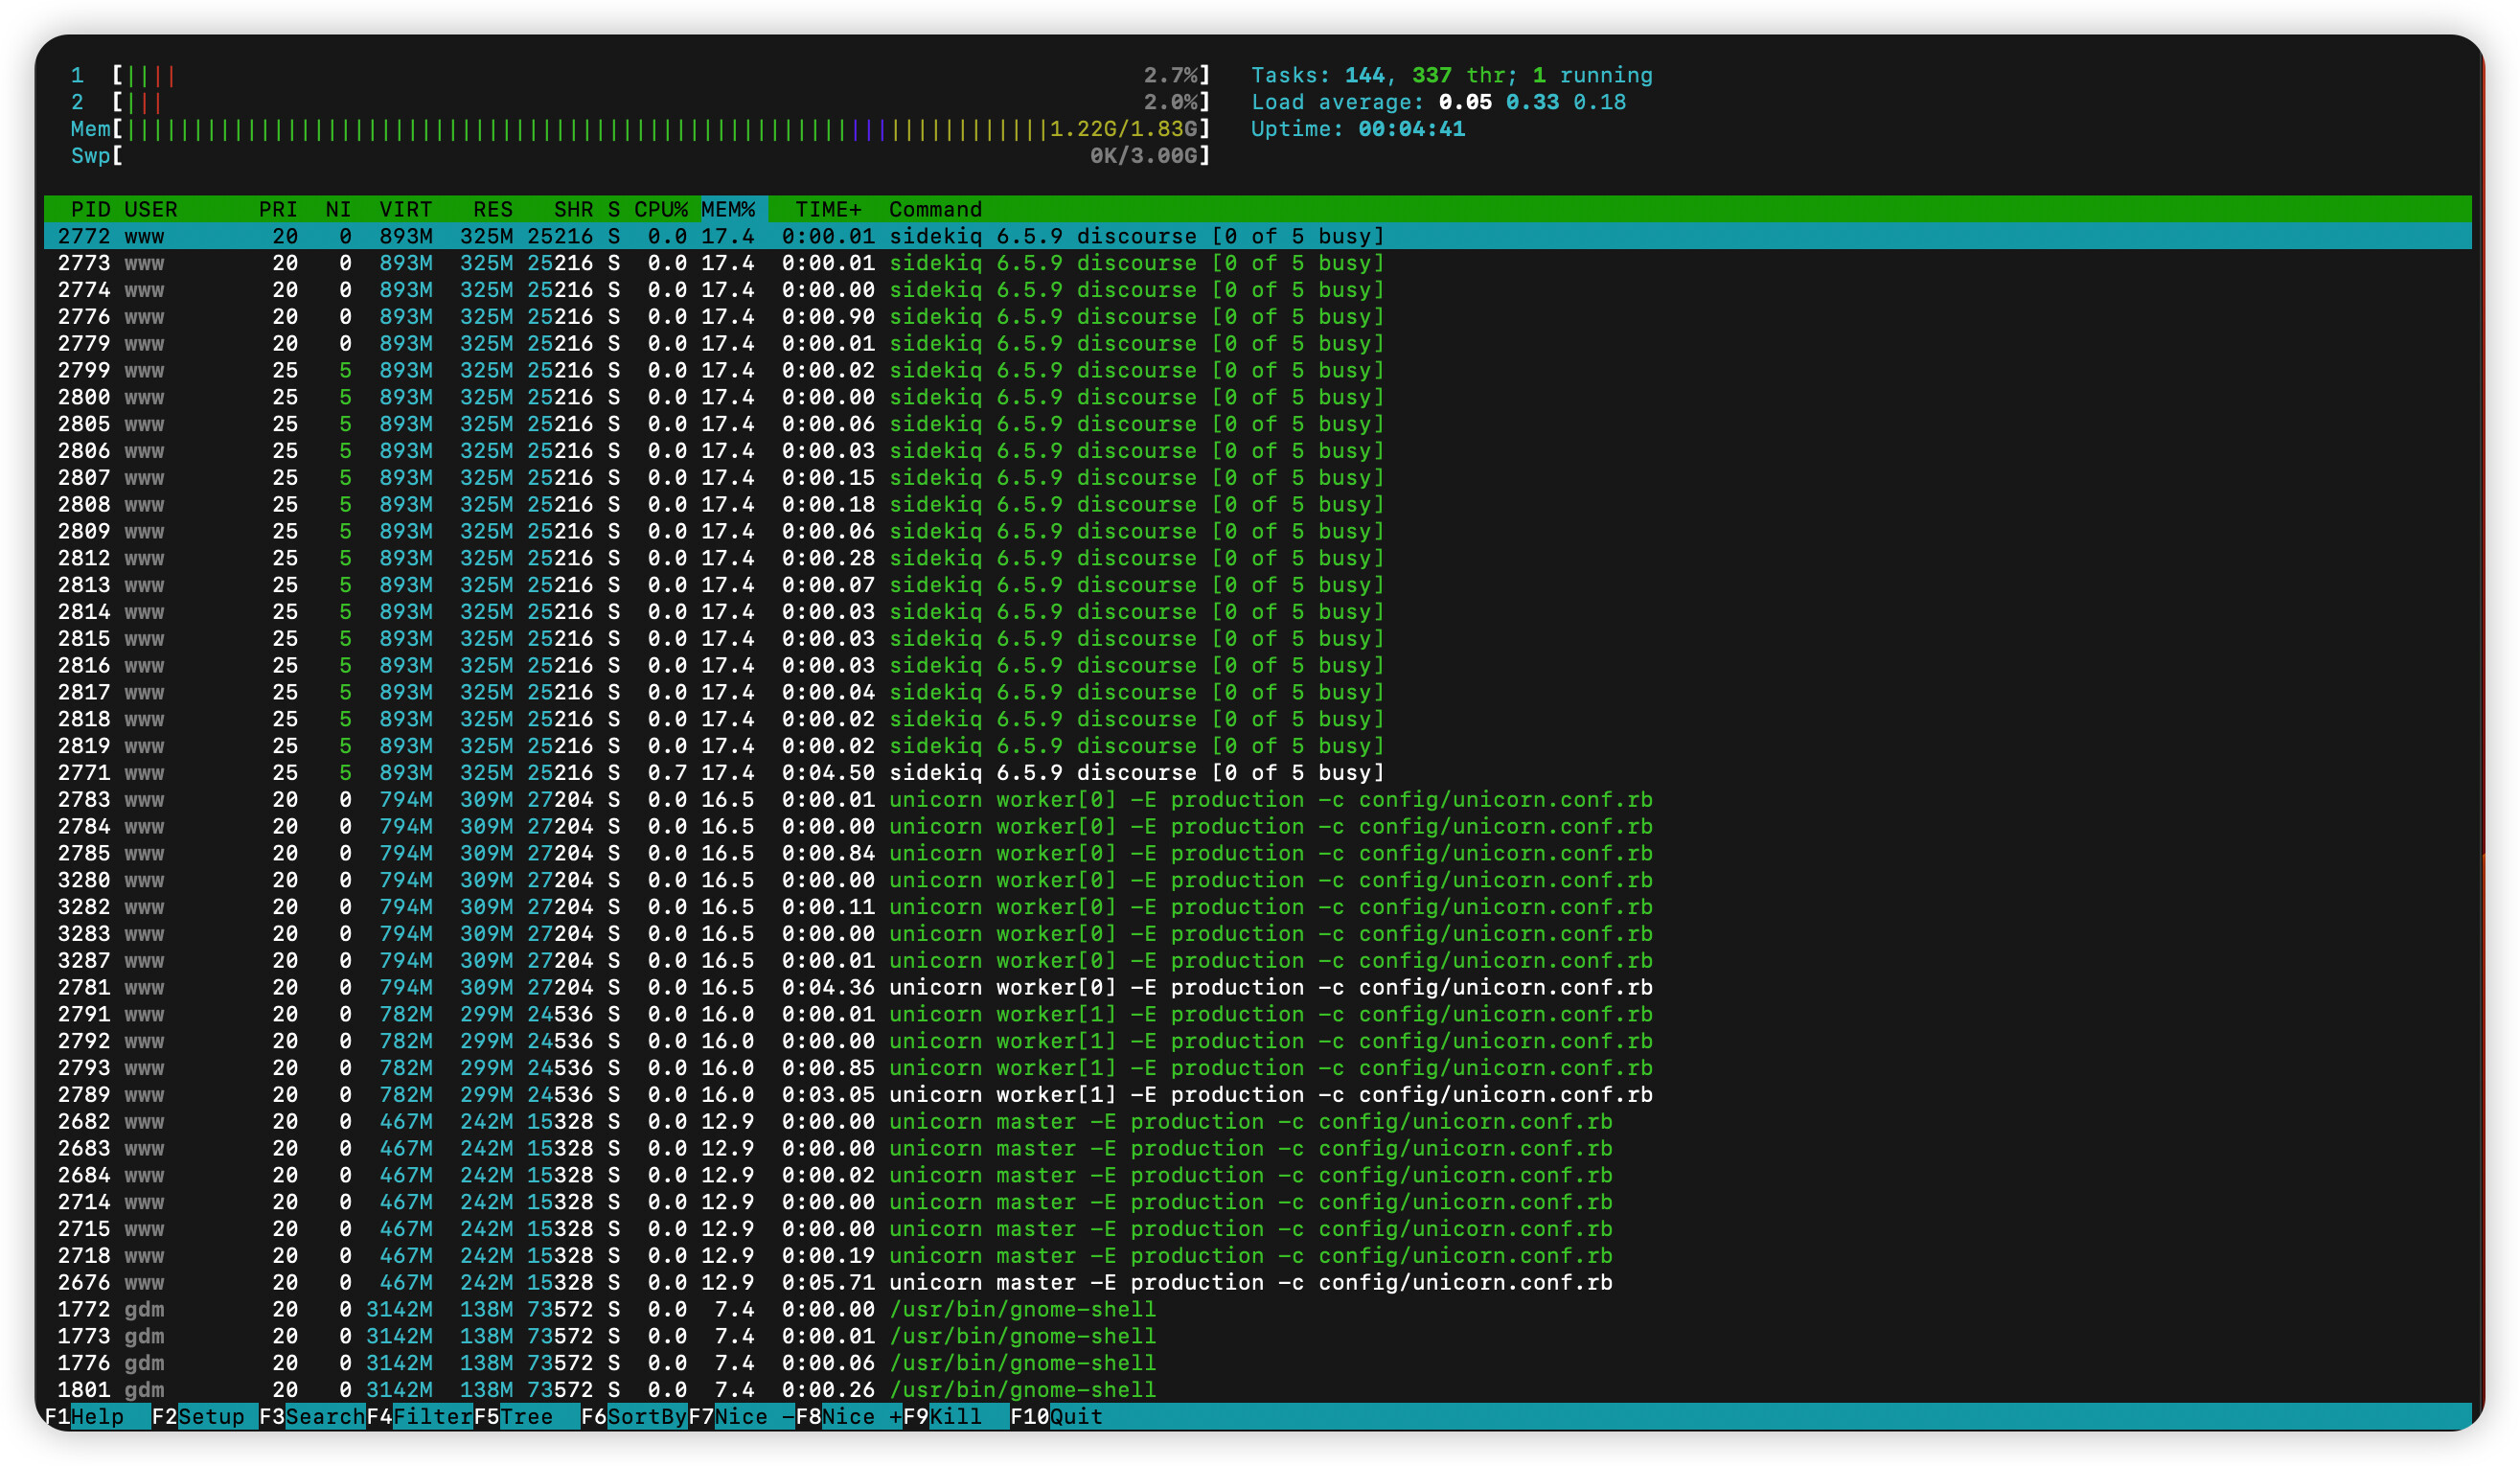Toggle F5 Tree view

526,1416
